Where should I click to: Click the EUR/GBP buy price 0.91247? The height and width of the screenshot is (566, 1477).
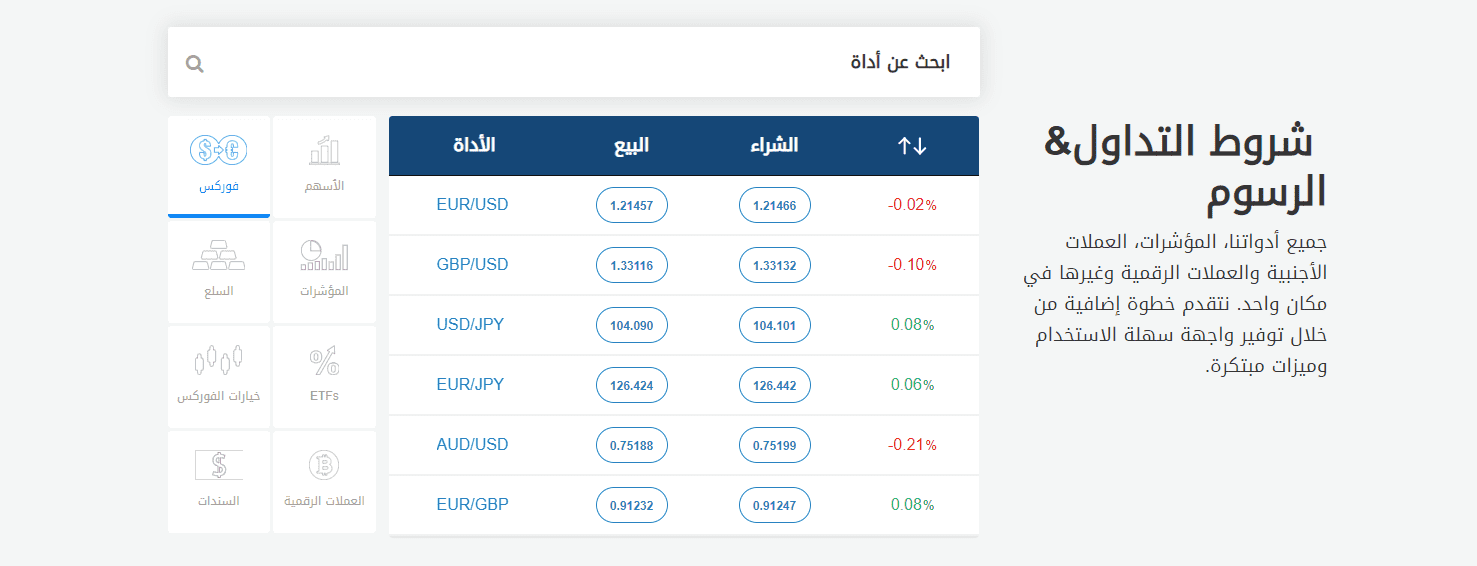click(775, 505)
